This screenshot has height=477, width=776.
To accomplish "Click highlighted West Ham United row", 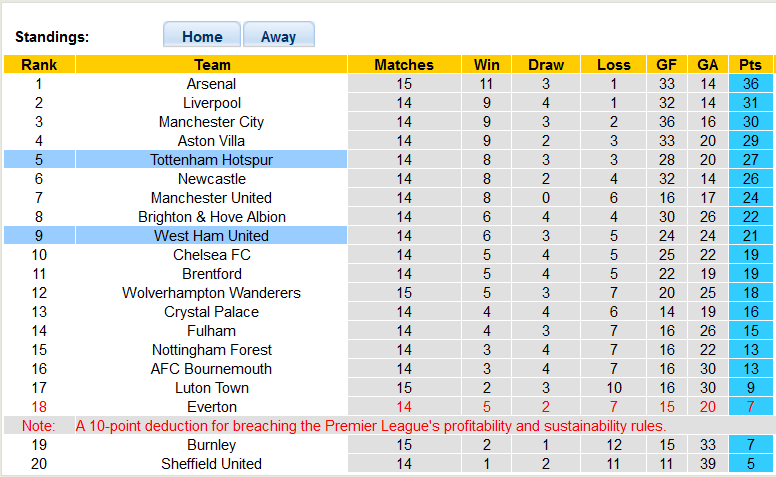I will point(211,236).
